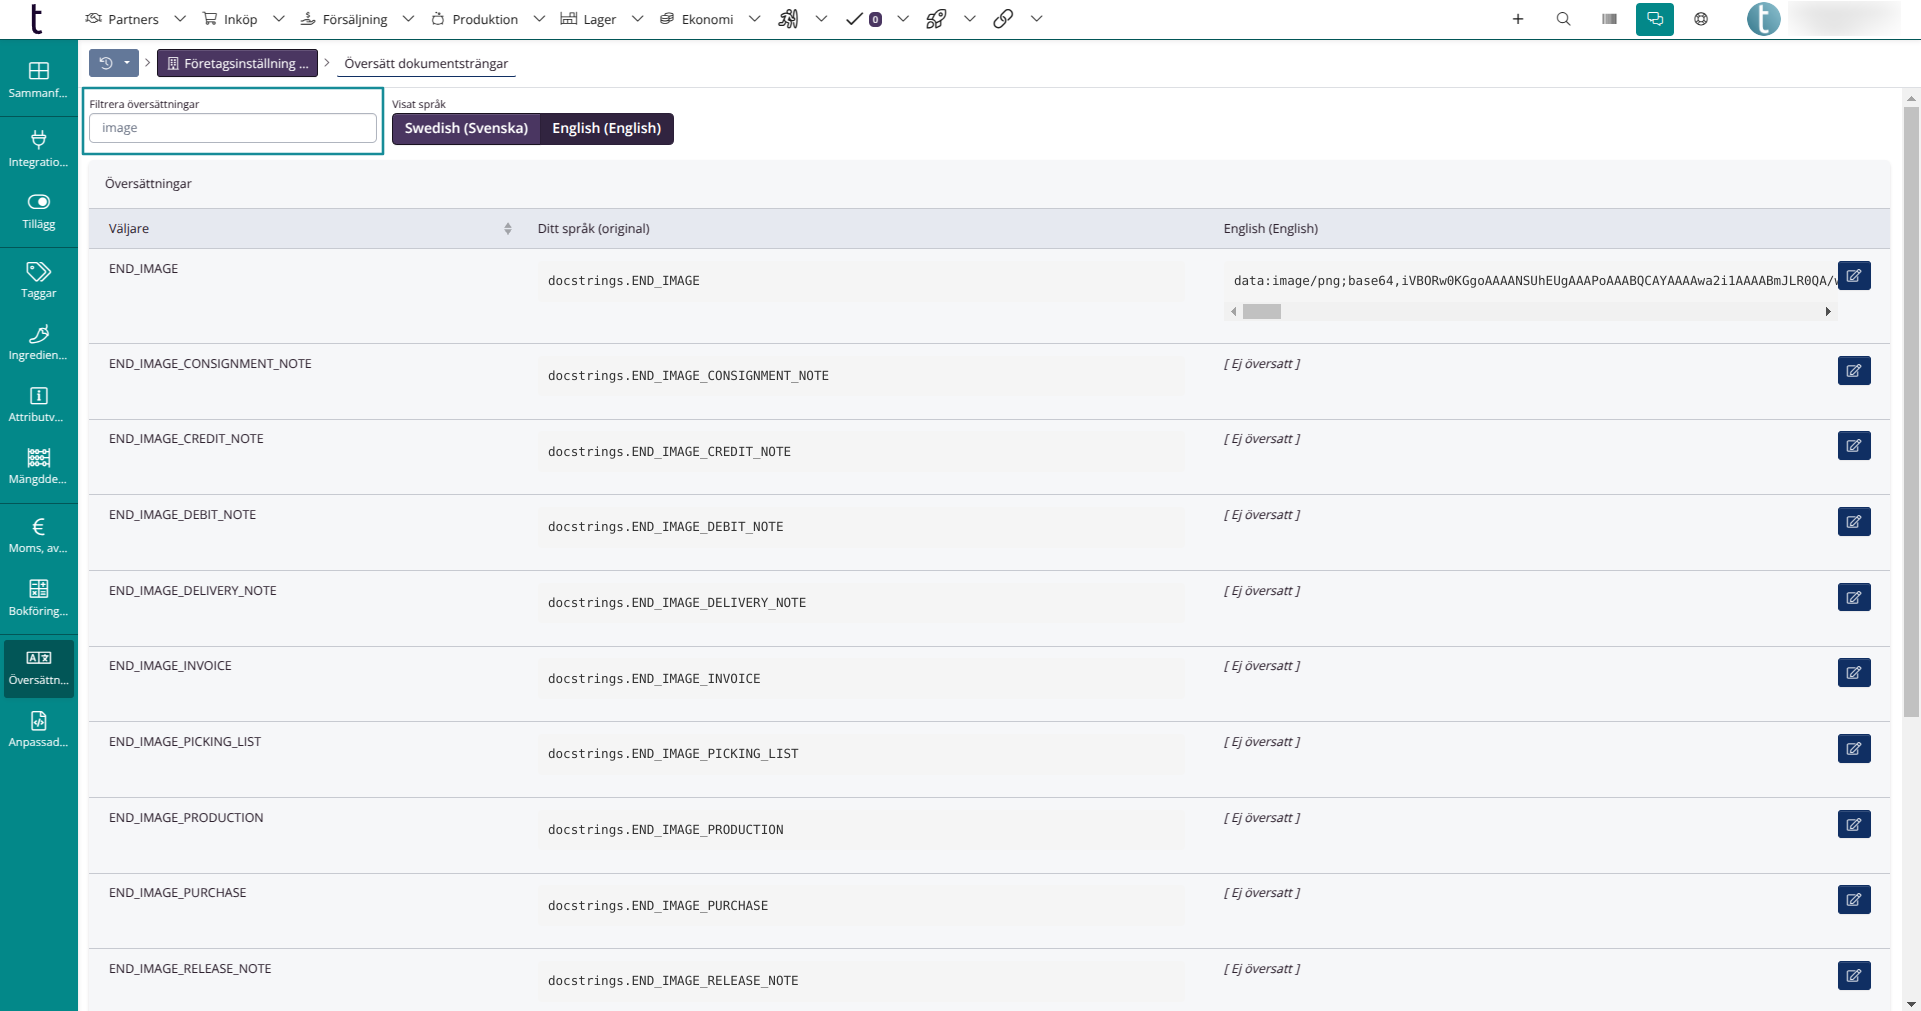The height and width of the screenshot is (1011, 1921).
Task: Click the plus icon in top bar
Action: [x=1517, y=19]
